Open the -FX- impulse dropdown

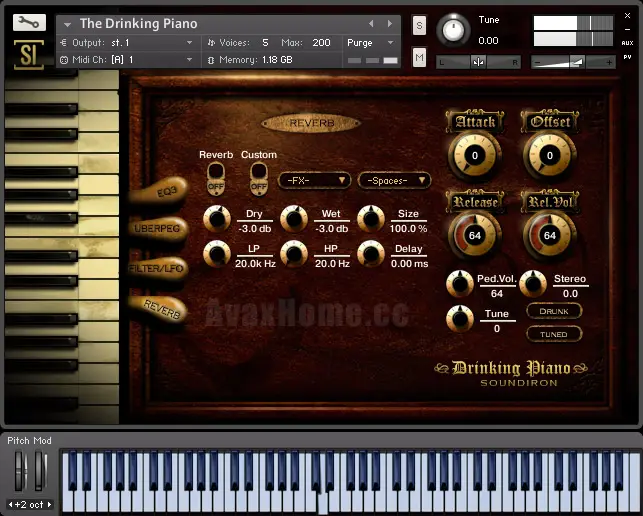click(x=315, y=180)
